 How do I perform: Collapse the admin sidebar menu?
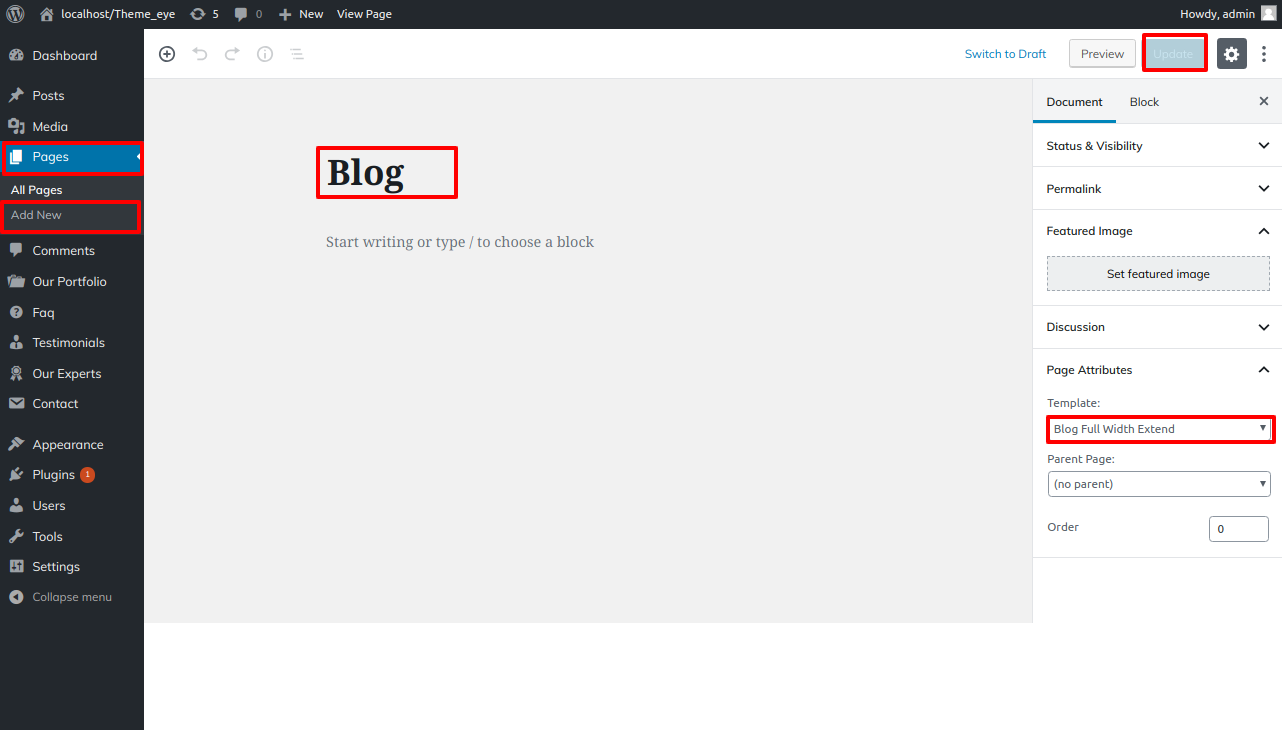60,597
